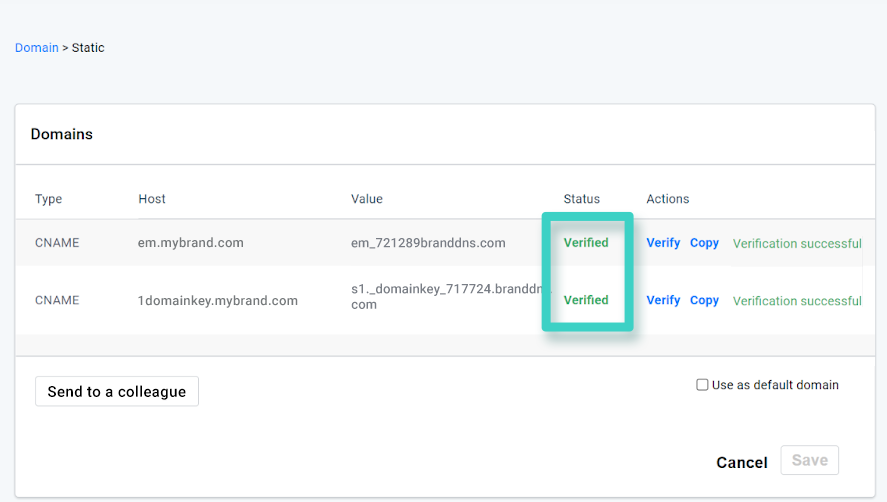Copy the em.mybrand.com CNAME record
Image resolution: width=887 pixels, height=502 pixels.
click(x=704, y=243)
